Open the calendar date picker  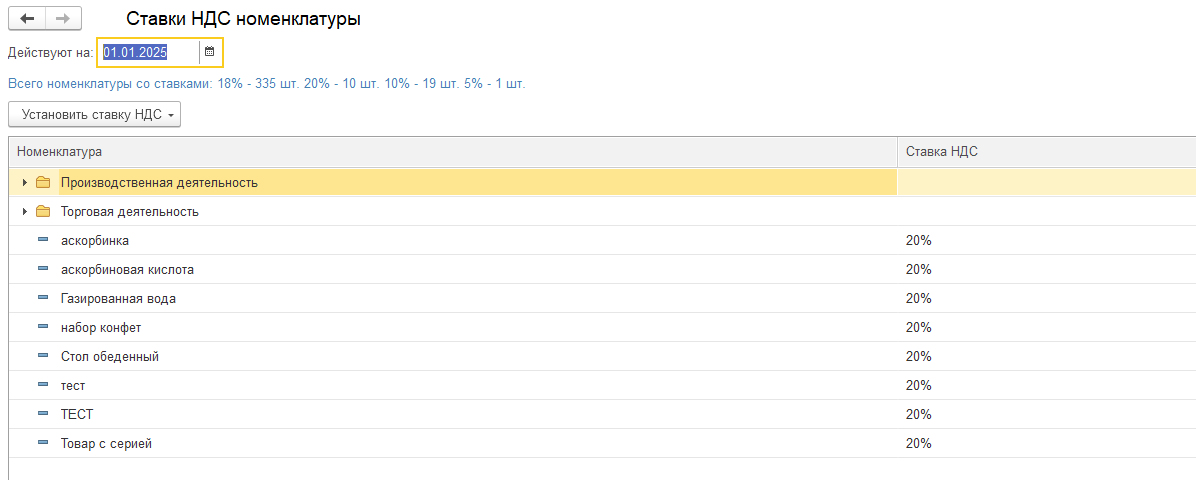pyautogui.click(x=210, y=52)
